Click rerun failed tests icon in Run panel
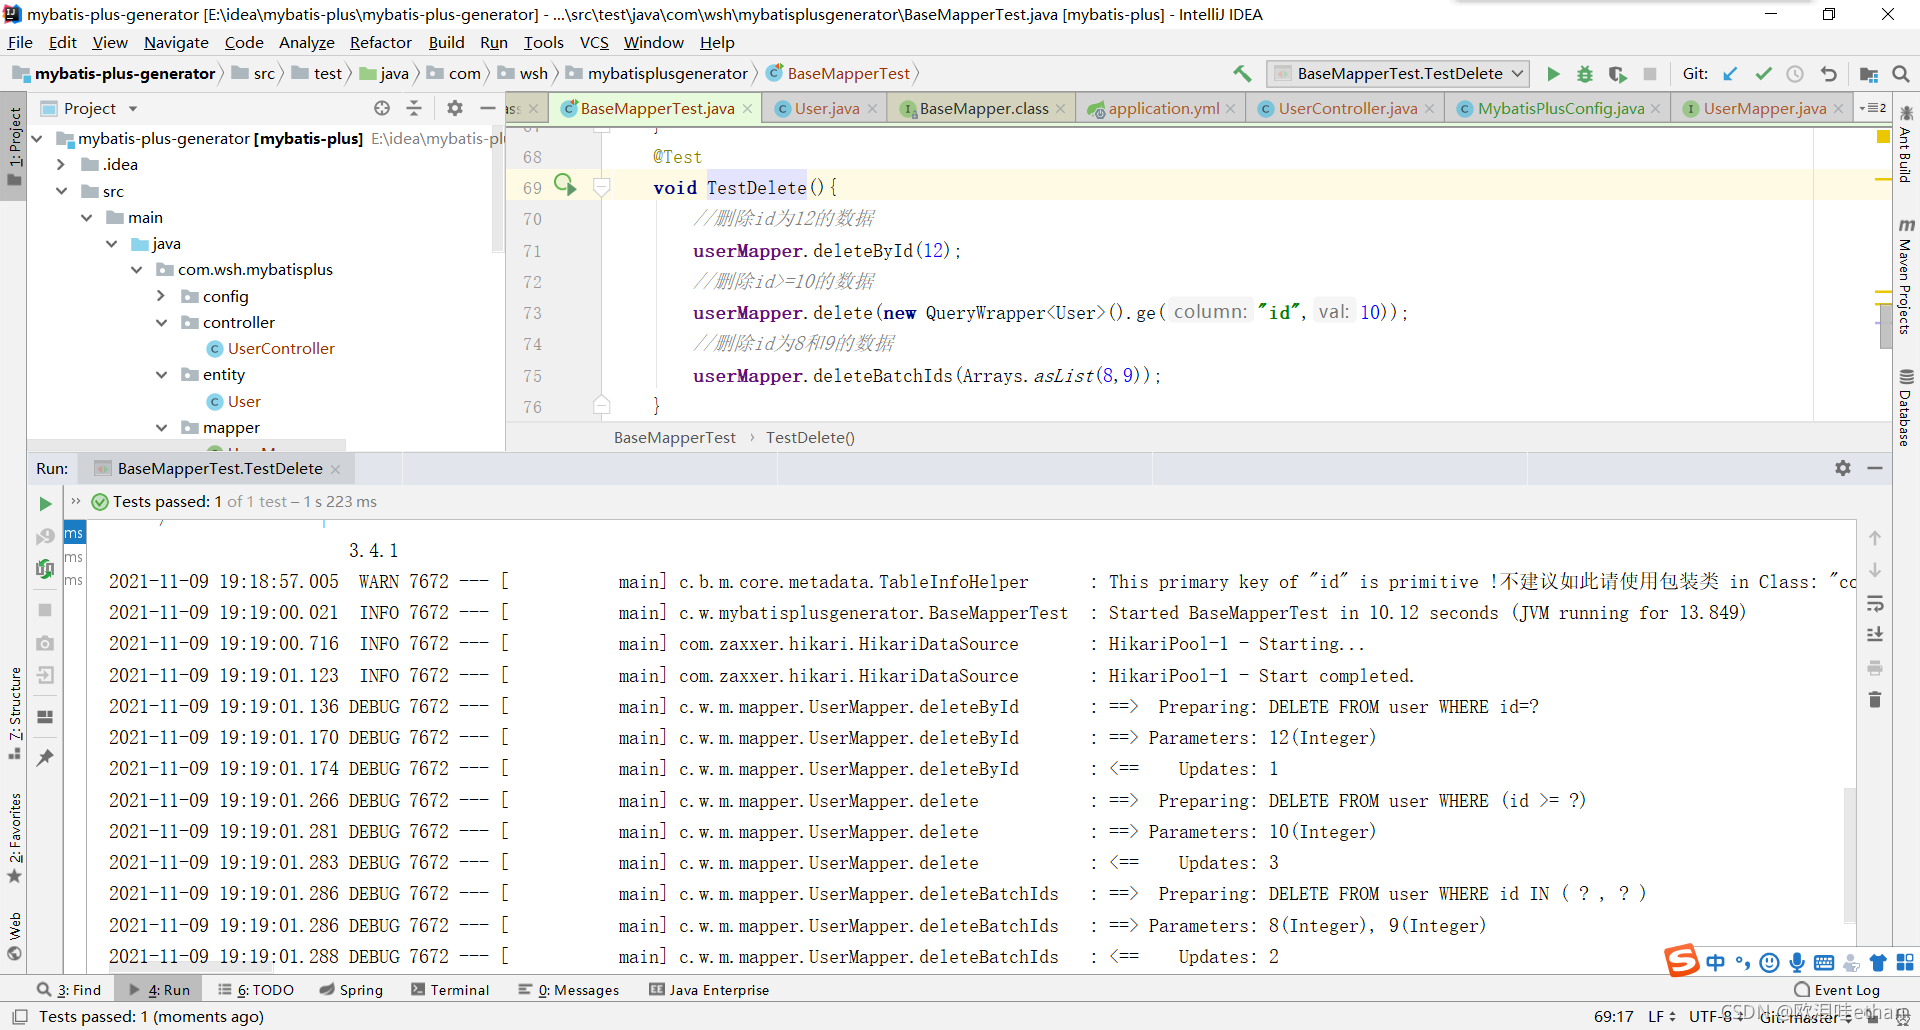 [45, 536]
